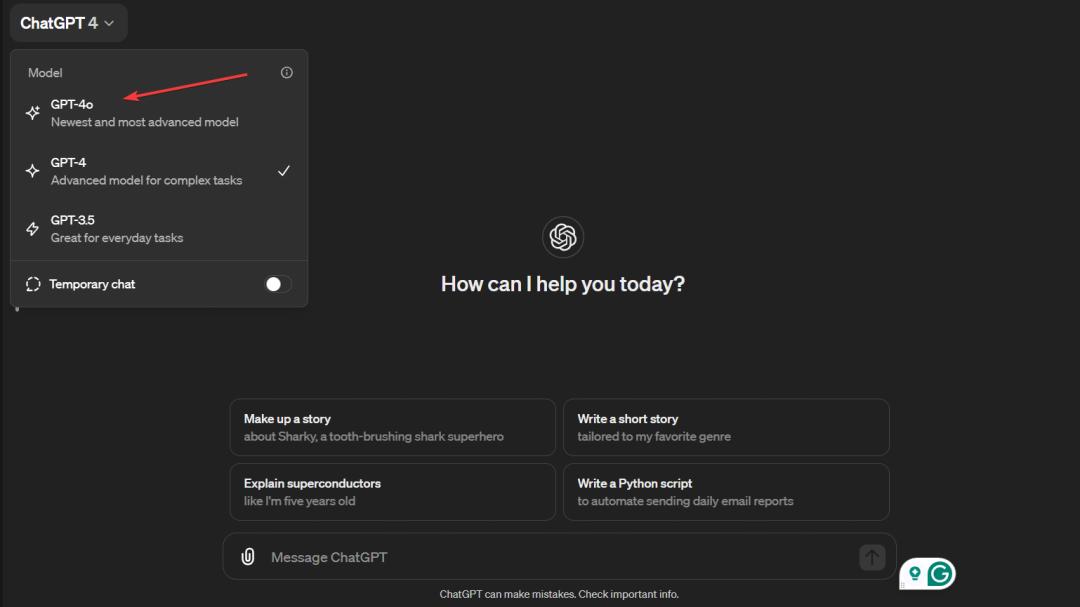Click the sparkle icon next to GPT-4o
Screen dimensions: 1080x607
coord(33,113)
